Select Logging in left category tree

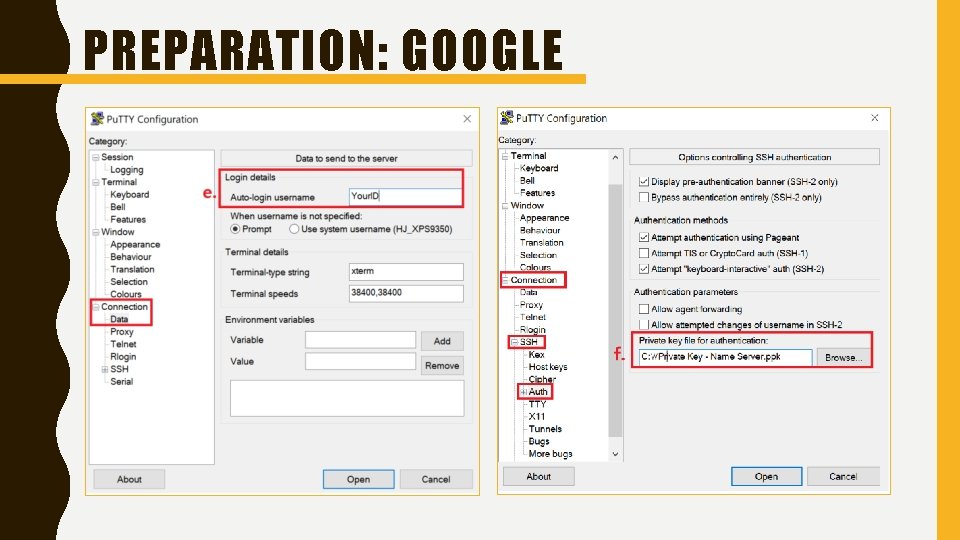point(127,170)
